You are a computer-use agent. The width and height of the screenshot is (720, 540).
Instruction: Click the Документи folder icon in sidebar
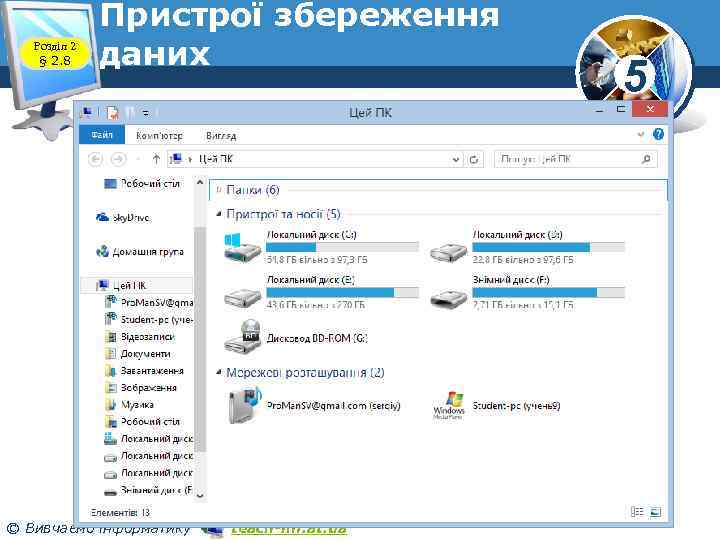pos(111,354)
